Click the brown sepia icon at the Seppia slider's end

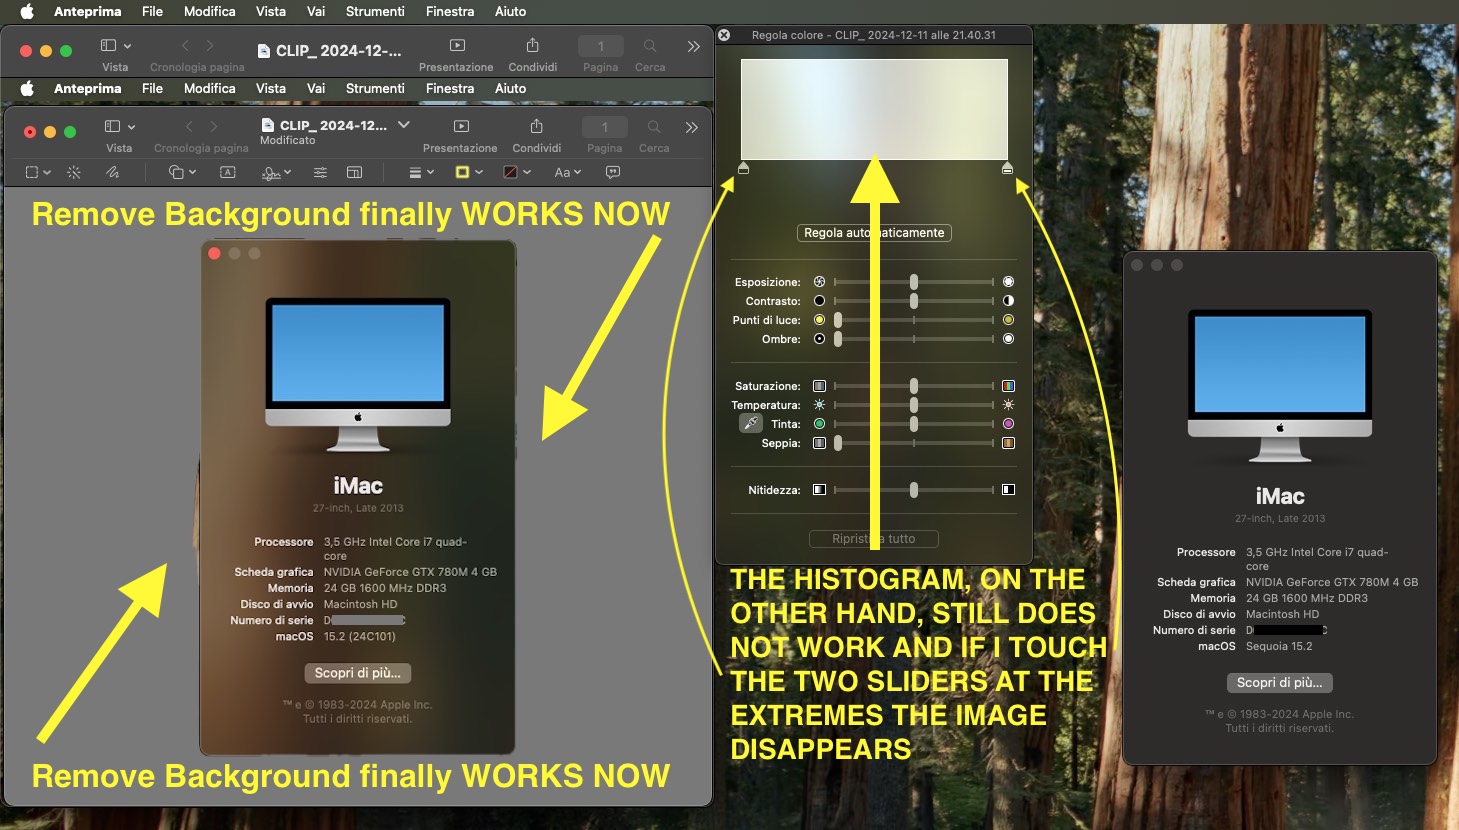point(1008,443)
